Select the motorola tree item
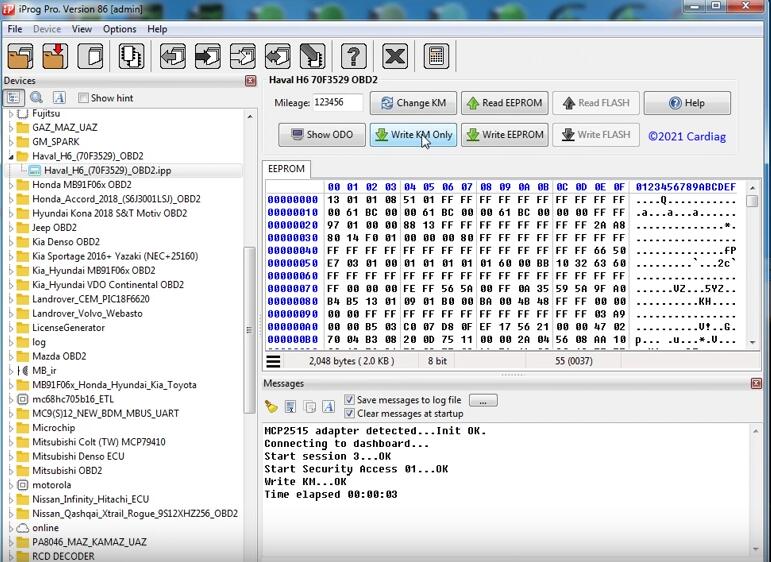771x562 pixels. pyautogui.click(x=52, y=485)
